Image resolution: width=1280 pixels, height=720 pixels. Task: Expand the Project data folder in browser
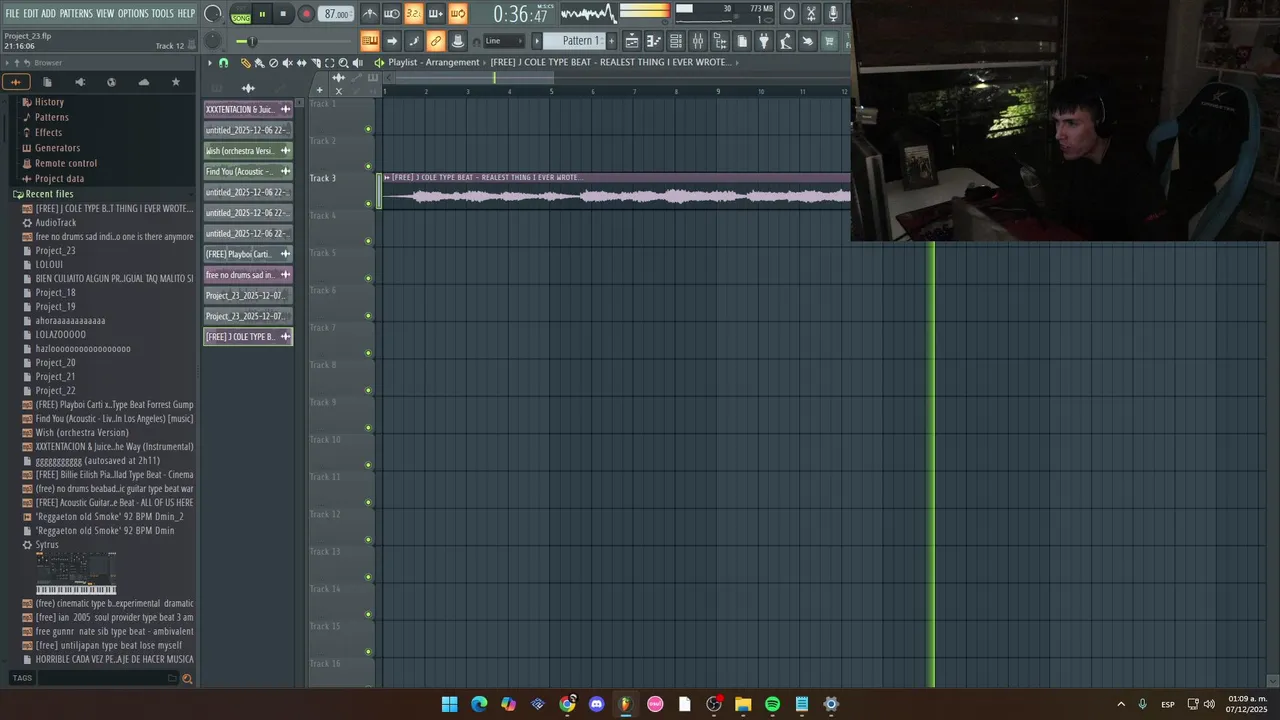coord(59,179)
